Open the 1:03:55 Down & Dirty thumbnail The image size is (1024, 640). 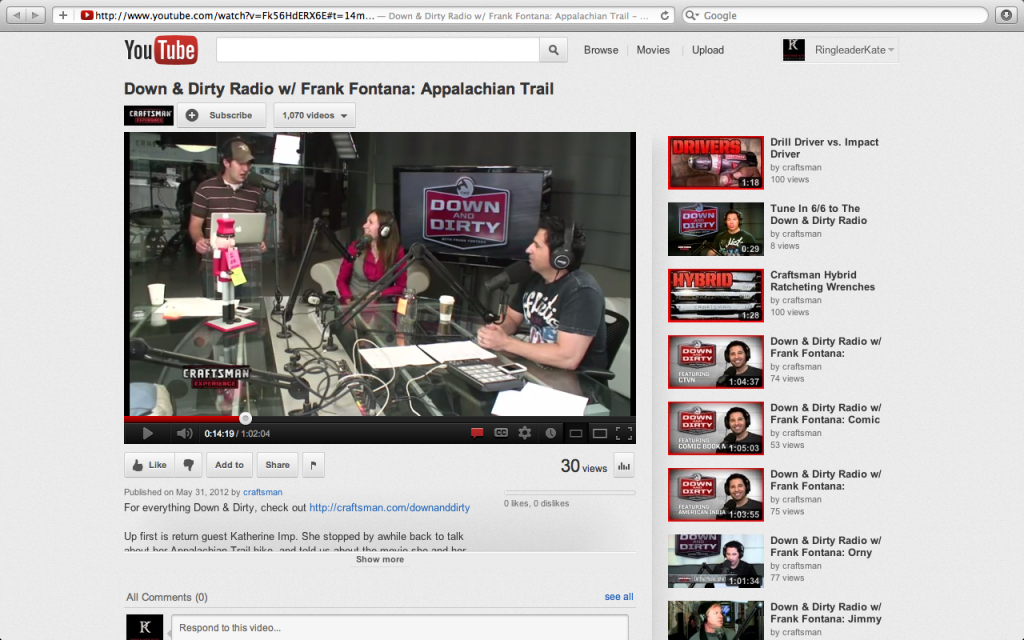coord(716,495)
